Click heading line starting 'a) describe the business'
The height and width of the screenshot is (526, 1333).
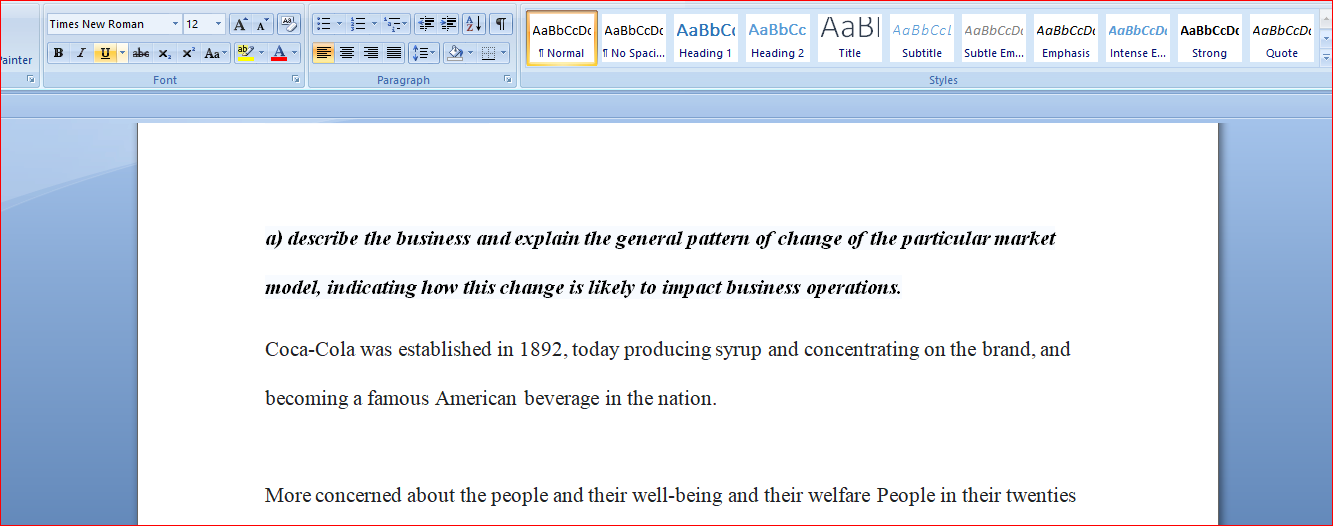coord(660,239)
